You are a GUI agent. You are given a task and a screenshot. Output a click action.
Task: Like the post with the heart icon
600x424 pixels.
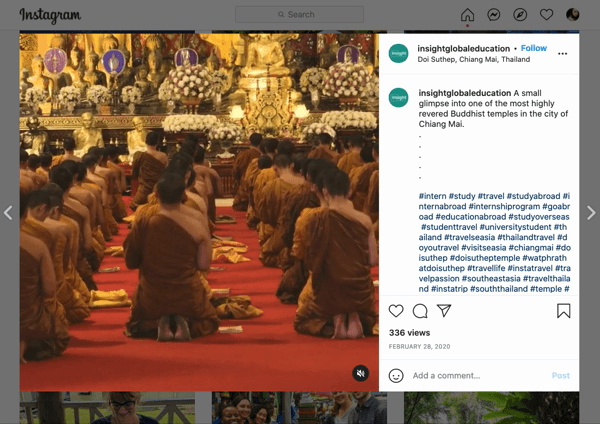tap(396, 311)
